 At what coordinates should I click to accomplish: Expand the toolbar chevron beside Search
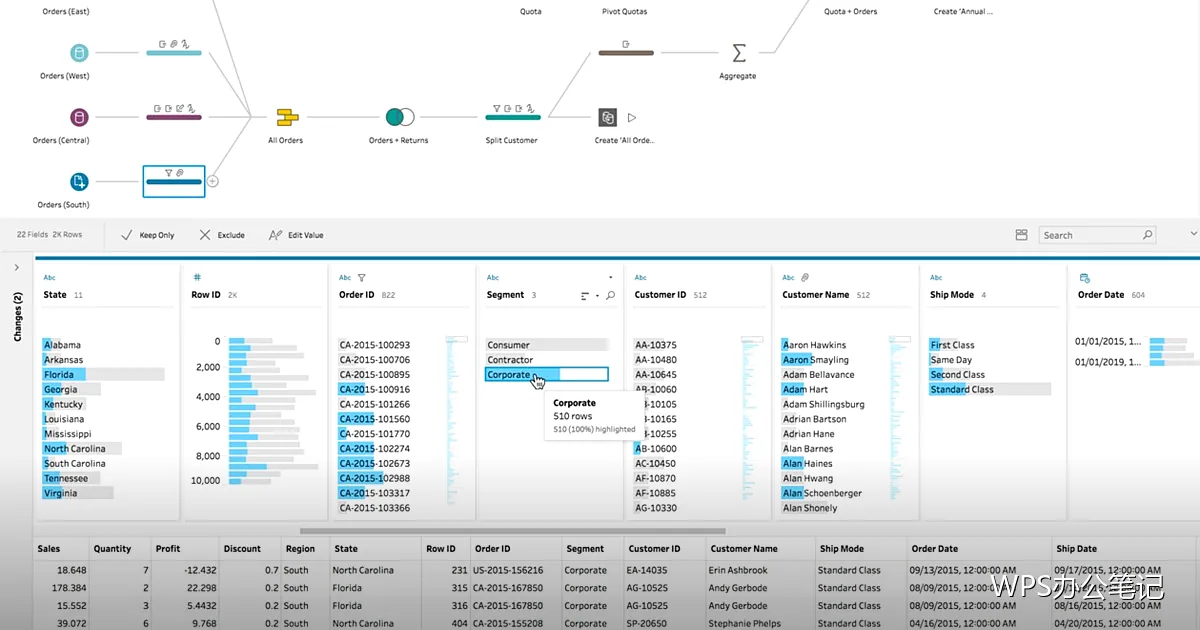coord(1193,234)
